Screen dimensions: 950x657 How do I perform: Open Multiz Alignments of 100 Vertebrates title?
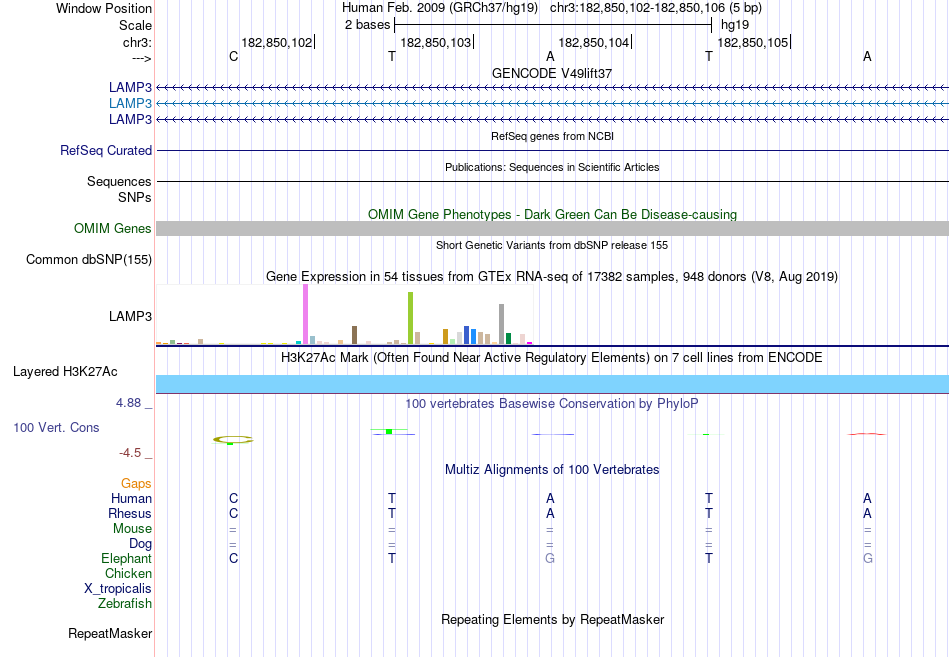point(552,470)
